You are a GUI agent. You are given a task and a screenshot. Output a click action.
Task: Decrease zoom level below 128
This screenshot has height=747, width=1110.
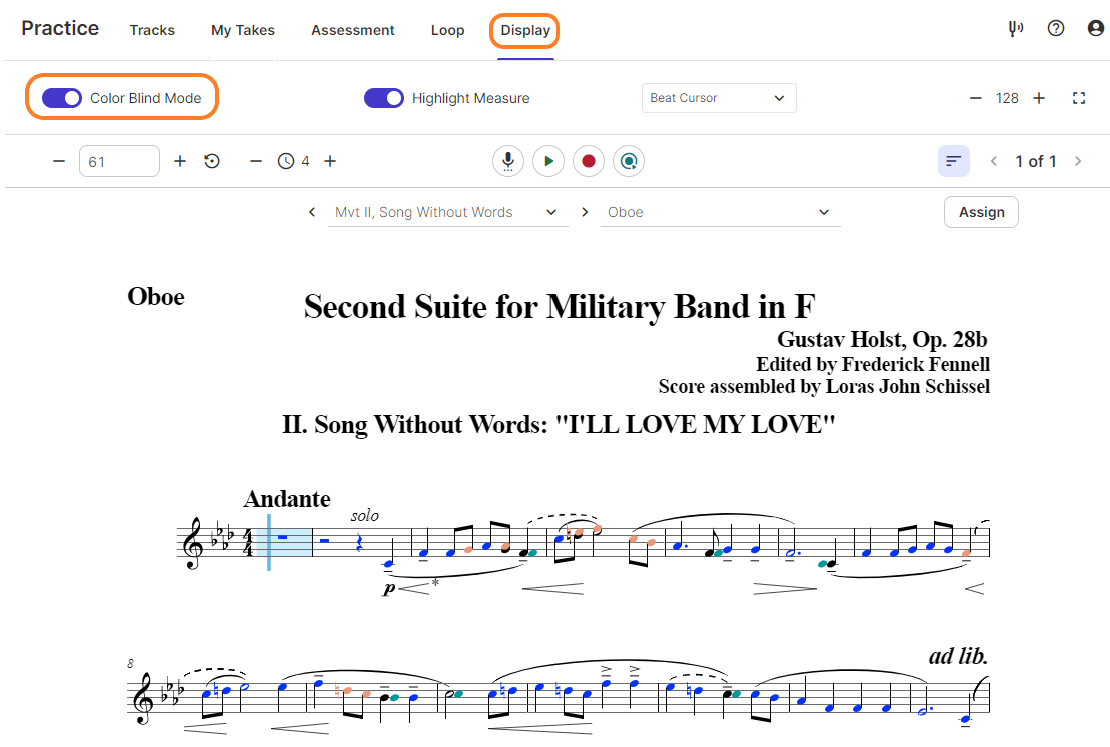point(975,98)
